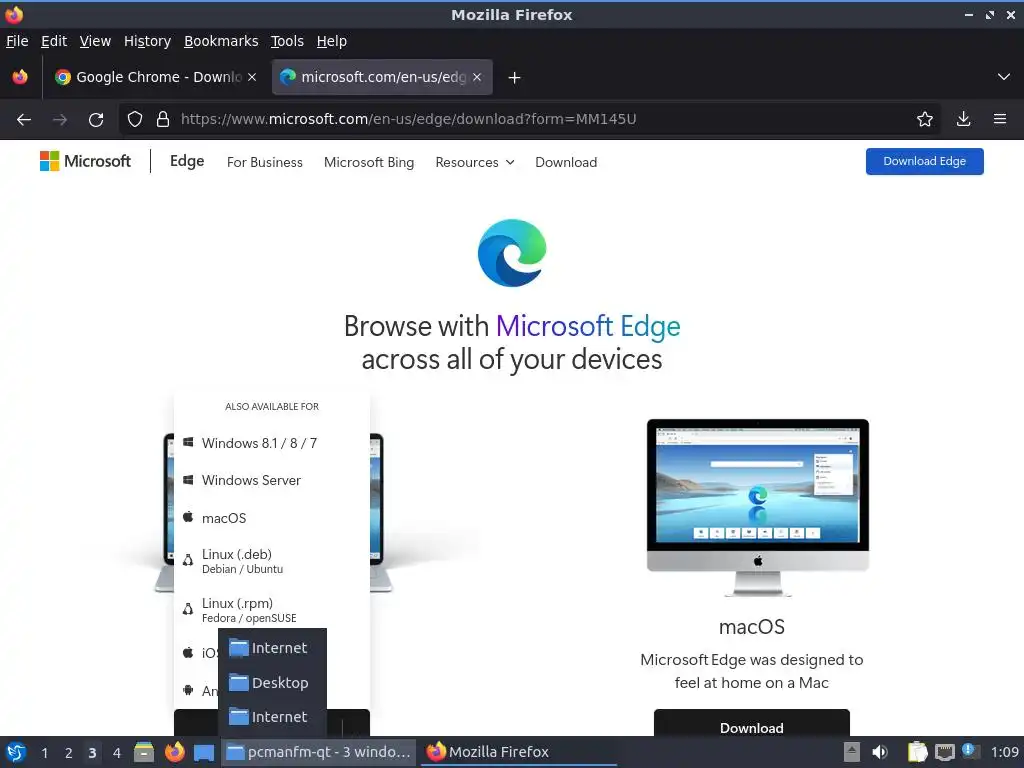The width and height of the screenshot is (1024, 768).
Task: Open the Edit menu
Action: 54,41
